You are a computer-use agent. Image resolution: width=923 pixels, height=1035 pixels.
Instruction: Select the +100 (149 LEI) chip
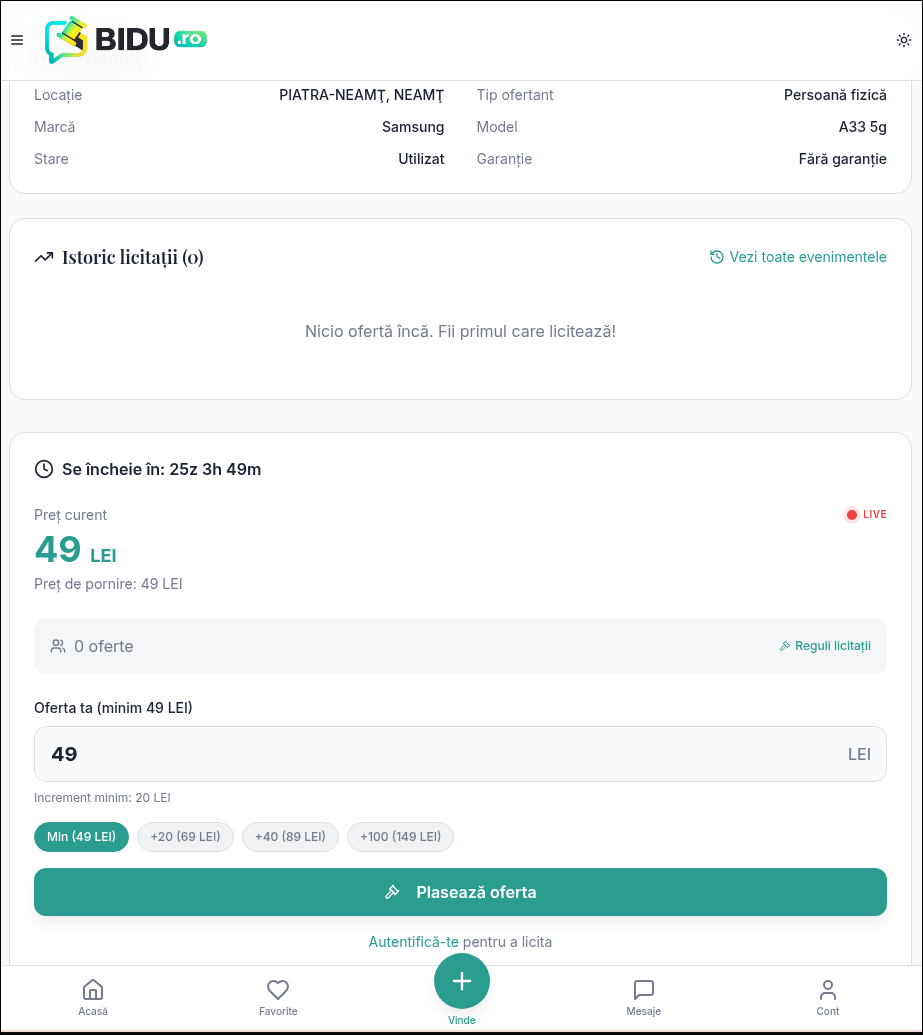pos(400,837)
